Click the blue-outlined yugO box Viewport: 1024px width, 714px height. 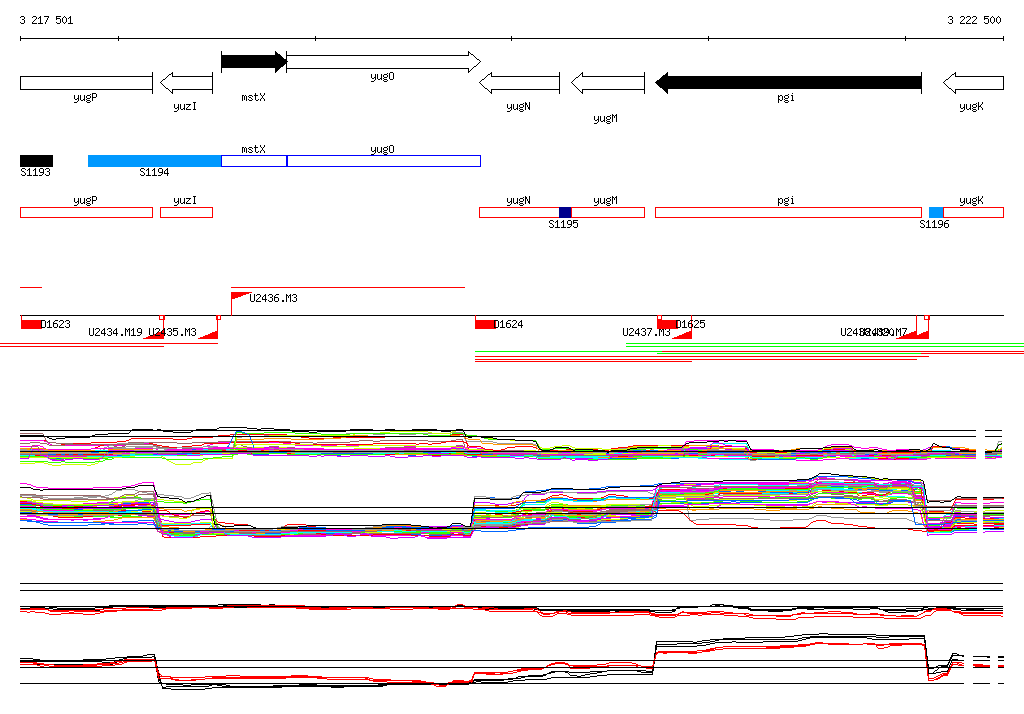click(384, 161)
